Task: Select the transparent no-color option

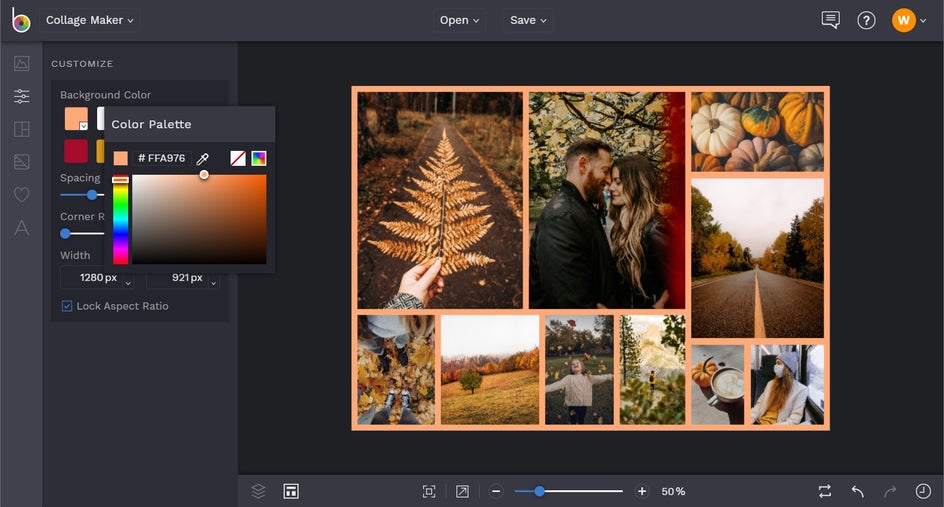Action: (238, 158)
